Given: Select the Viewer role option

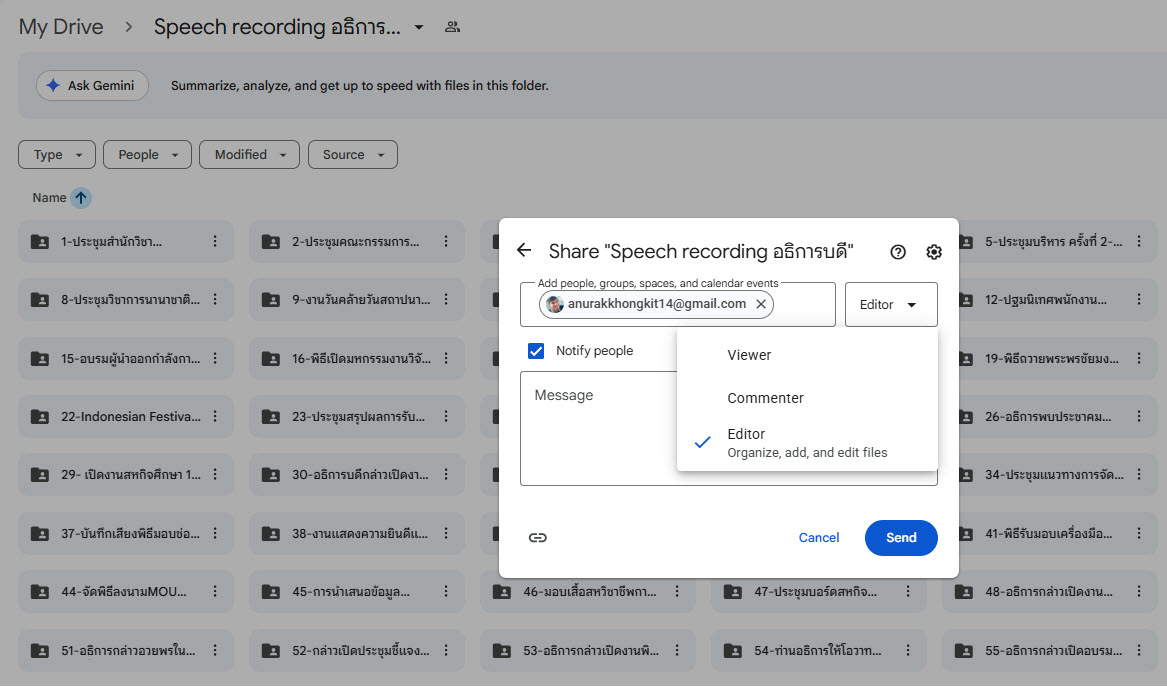Looking at the screenshot, I should tap(808, 355).
